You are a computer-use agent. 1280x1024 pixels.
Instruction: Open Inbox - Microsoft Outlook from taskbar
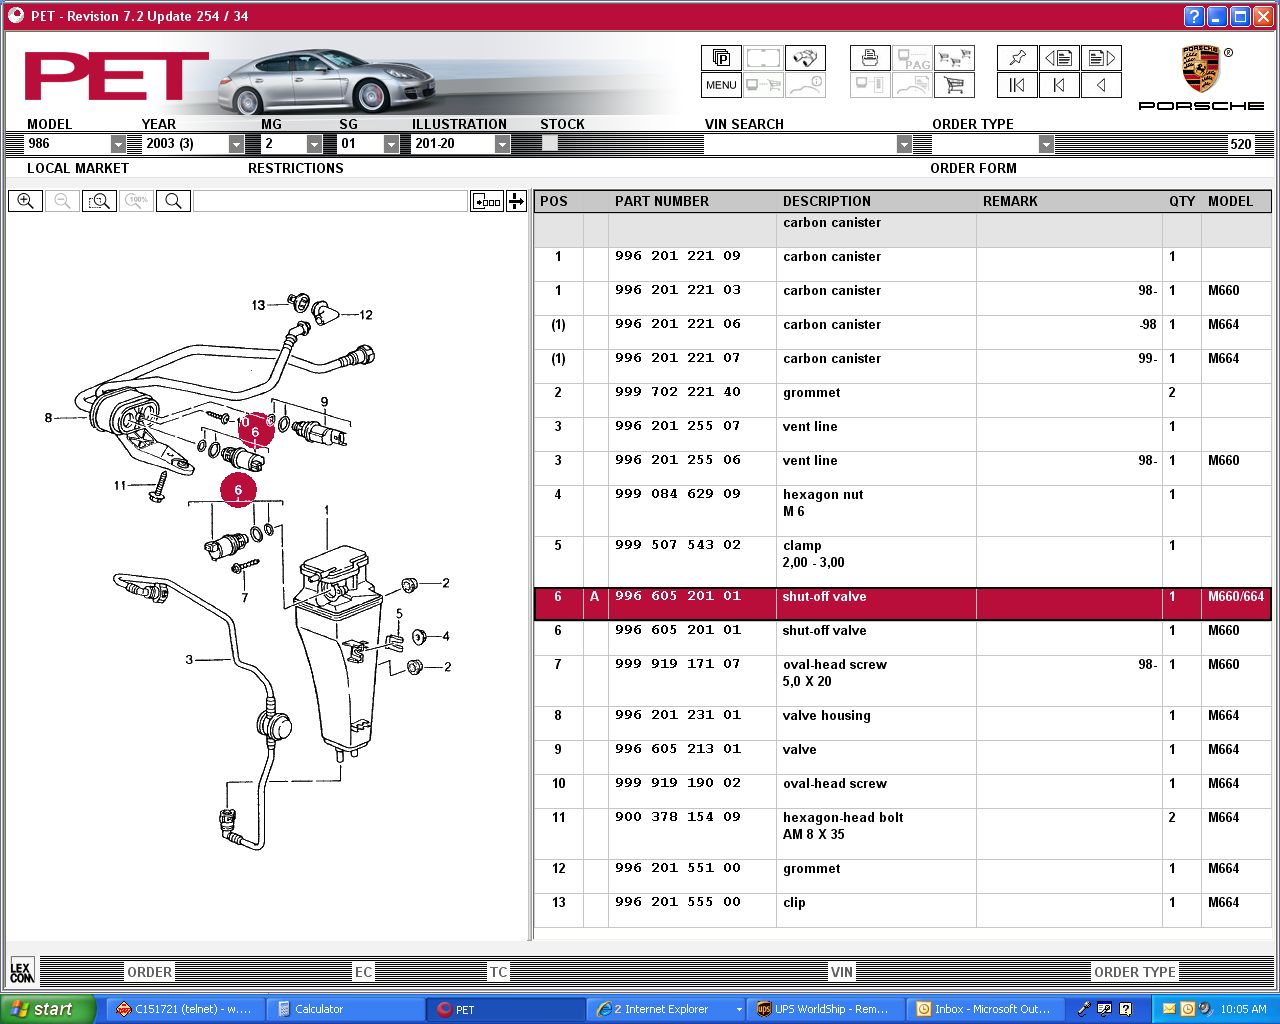(987, 1009)
